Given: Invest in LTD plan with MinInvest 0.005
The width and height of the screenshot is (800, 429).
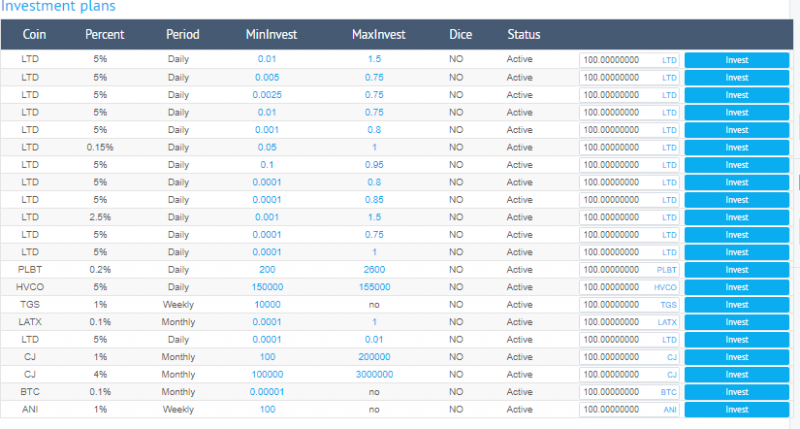Looking at the screenshot, I should click(x=737, y=78).
